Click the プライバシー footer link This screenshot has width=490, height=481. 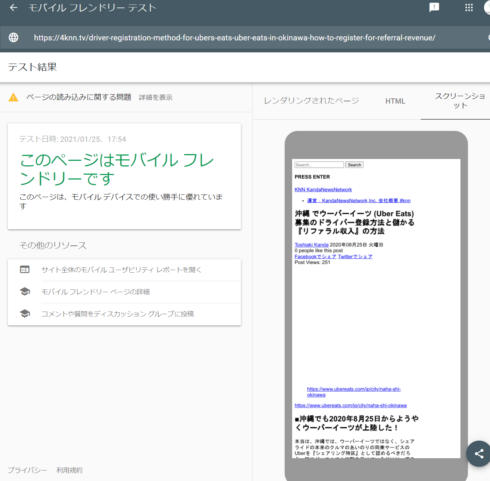coord(27,470)
